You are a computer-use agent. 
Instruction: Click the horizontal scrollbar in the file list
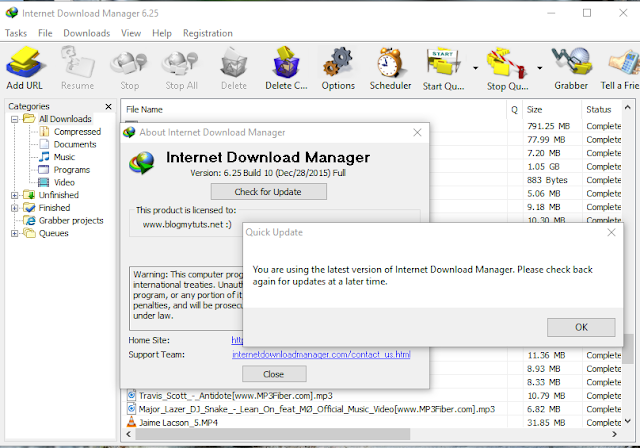point(272,435)
